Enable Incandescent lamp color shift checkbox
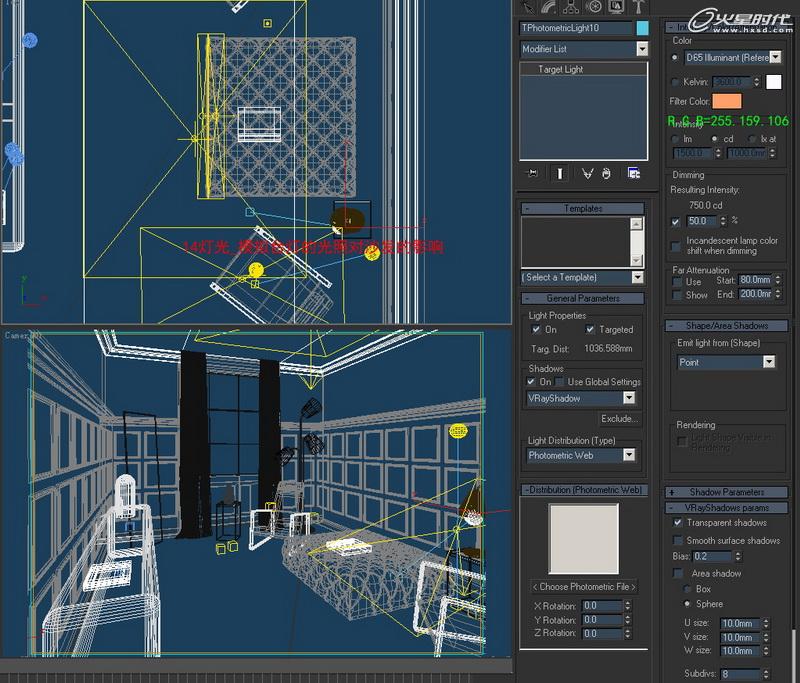This screenshot has width=800, height=683. (x=676, y=246)
